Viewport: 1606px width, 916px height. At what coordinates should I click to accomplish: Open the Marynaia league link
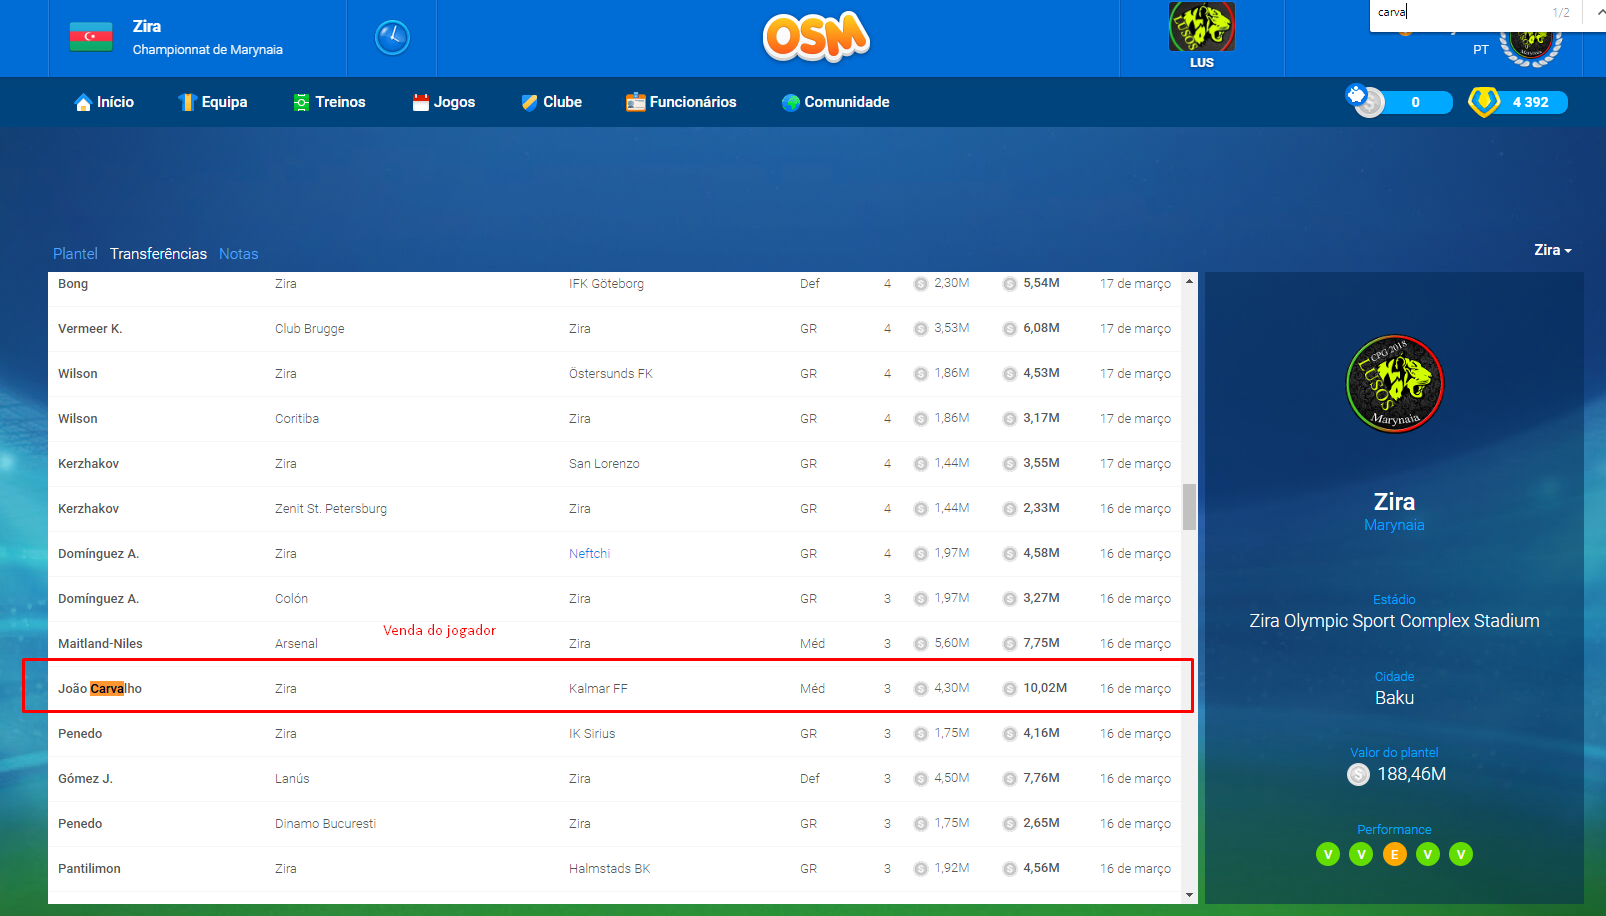pyautogui.click(x=1394, y=525)
